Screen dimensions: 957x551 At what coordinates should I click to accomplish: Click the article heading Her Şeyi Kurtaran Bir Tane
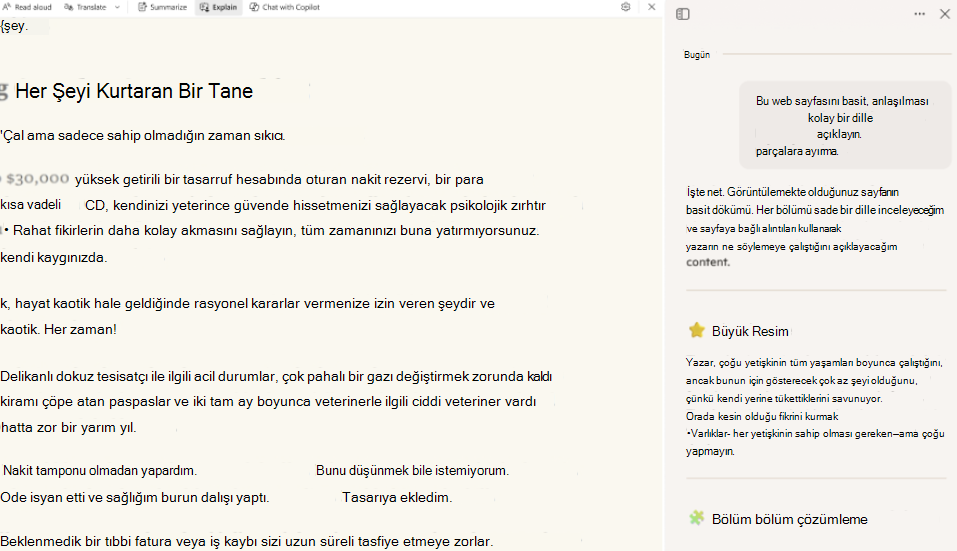tap(134, 91)
